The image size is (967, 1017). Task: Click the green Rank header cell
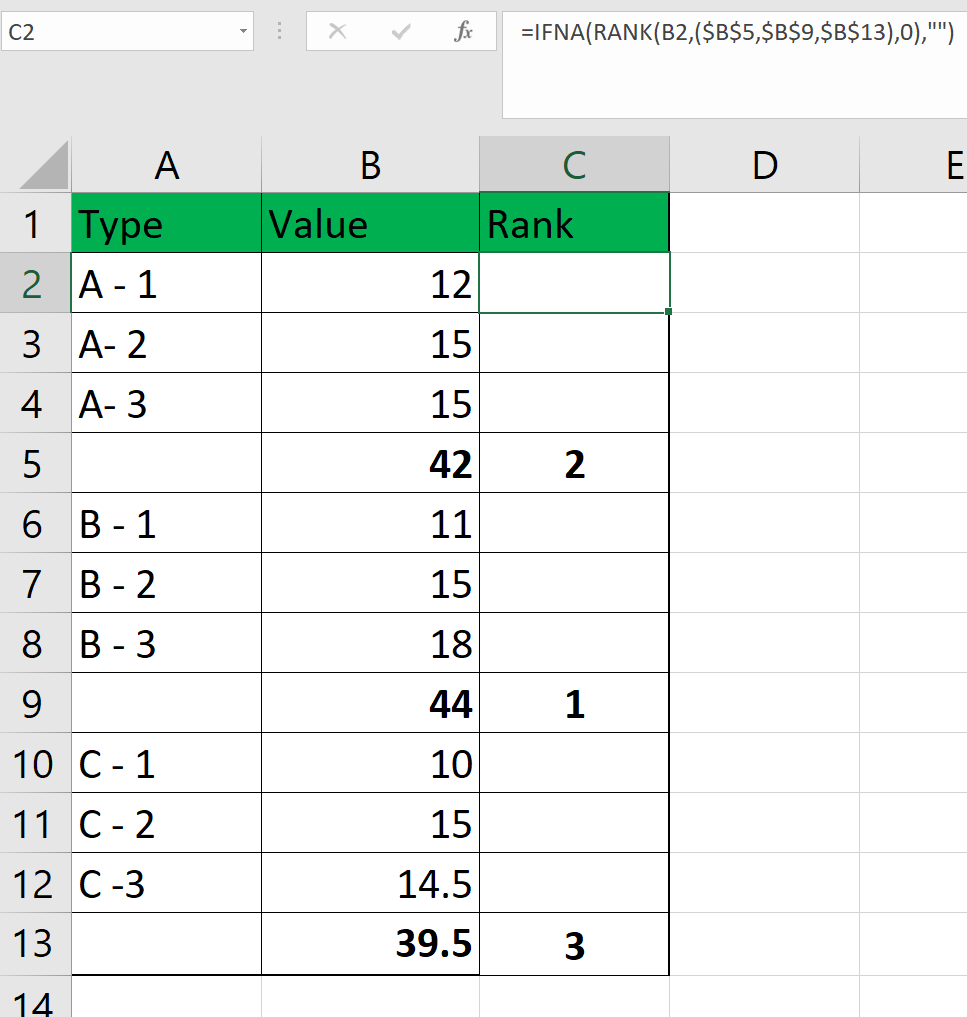[x=574, y=224]
